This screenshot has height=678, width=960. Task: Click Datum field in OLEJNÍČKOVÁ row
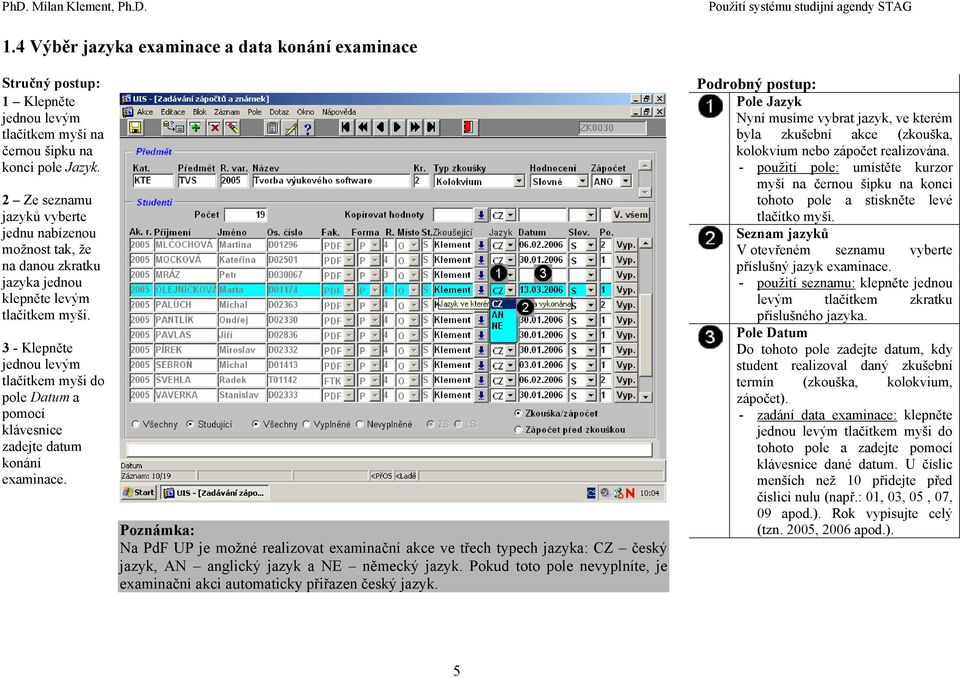pyautogui.click(x=542, y=290)
